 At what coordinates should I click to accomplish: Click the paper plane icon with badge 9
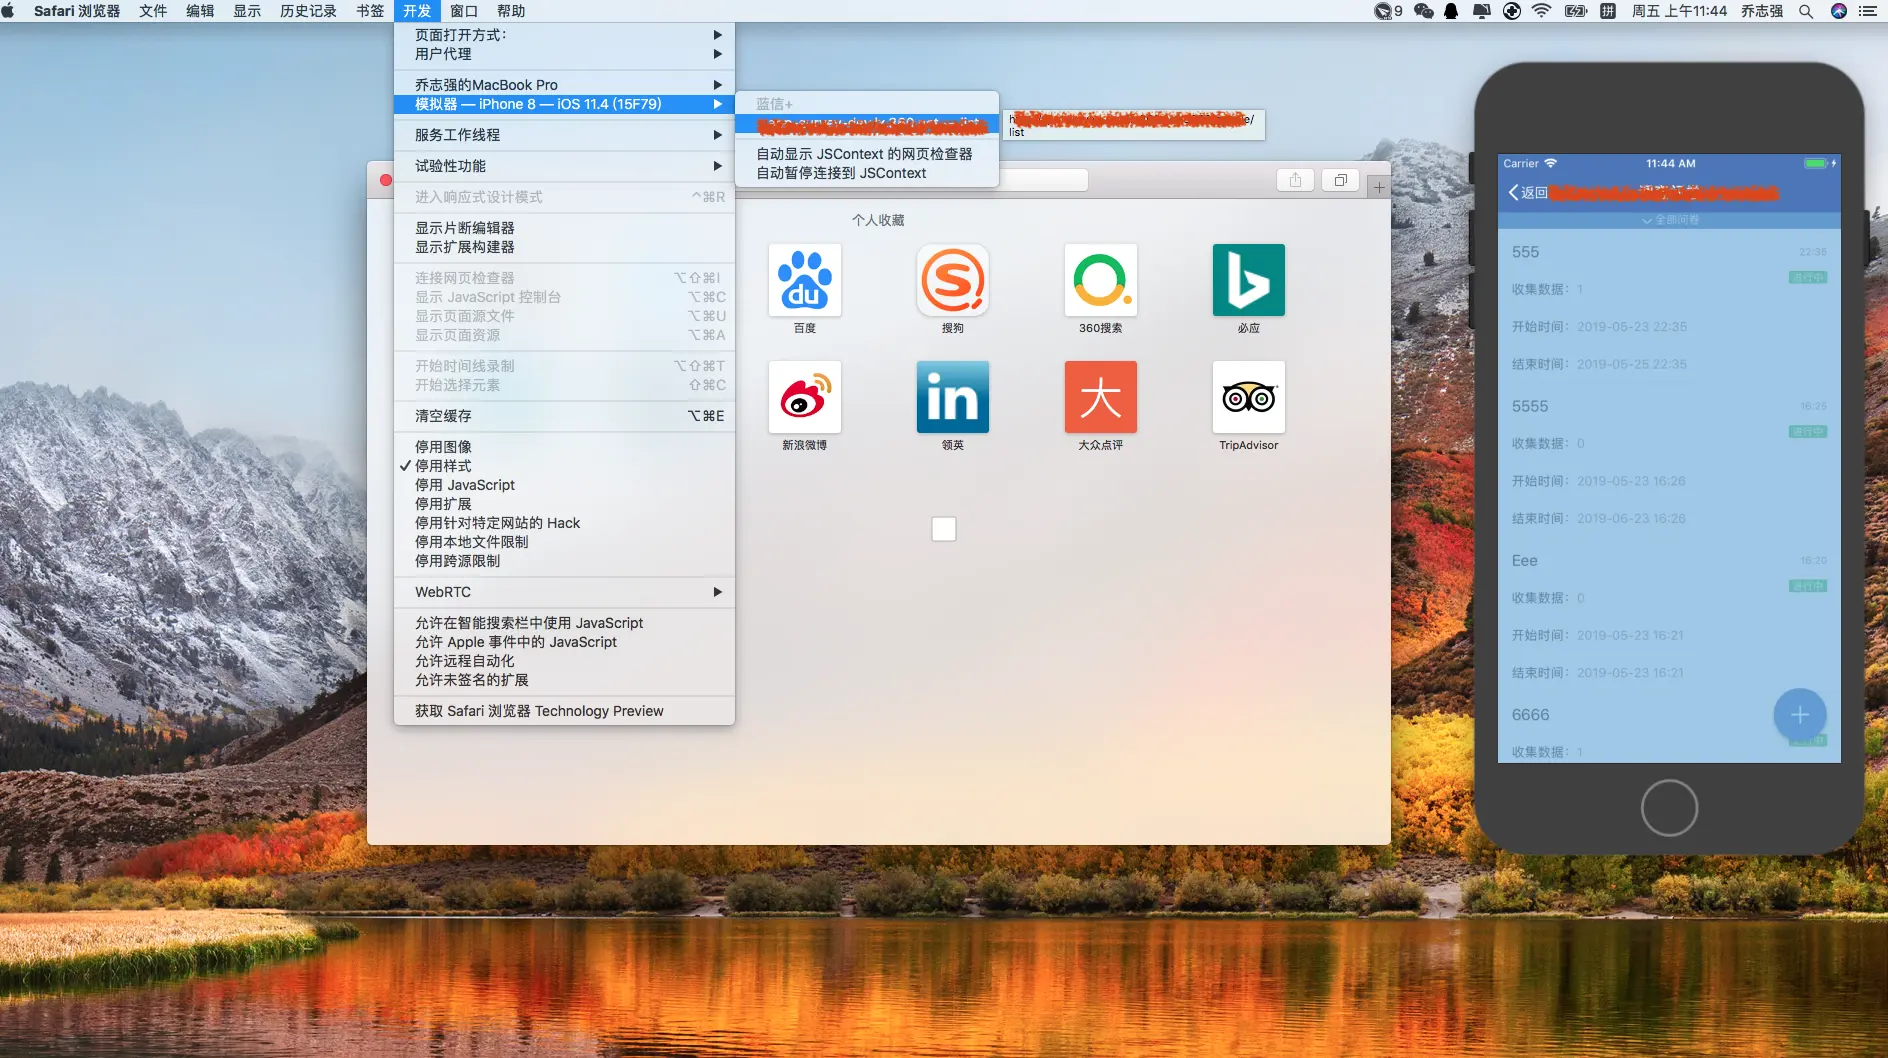click(x=1388, y=11)
